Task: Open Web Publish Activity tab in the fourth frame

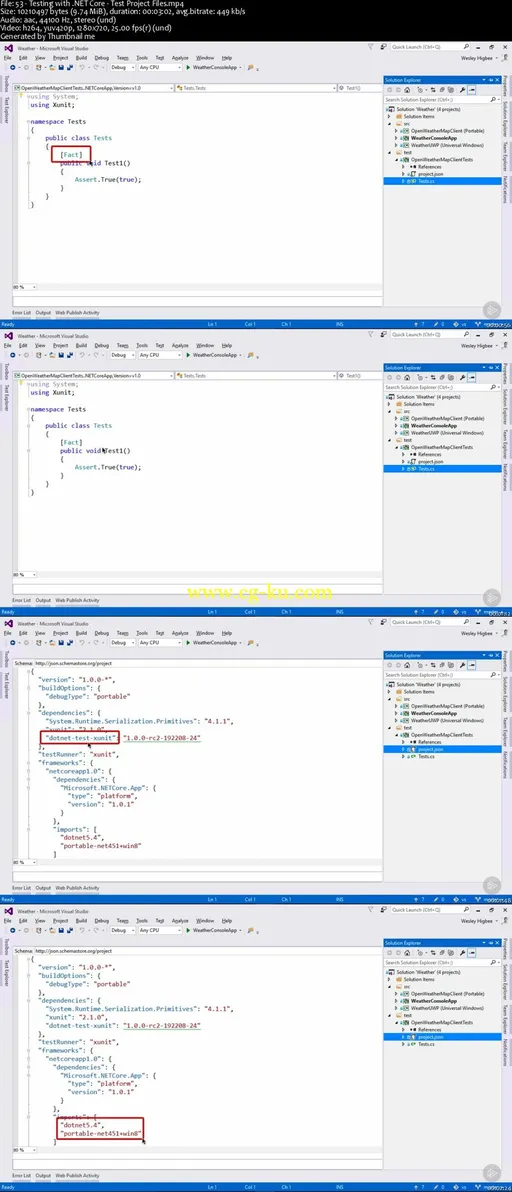Action: pyautogui.click(x=77, y=1175)
